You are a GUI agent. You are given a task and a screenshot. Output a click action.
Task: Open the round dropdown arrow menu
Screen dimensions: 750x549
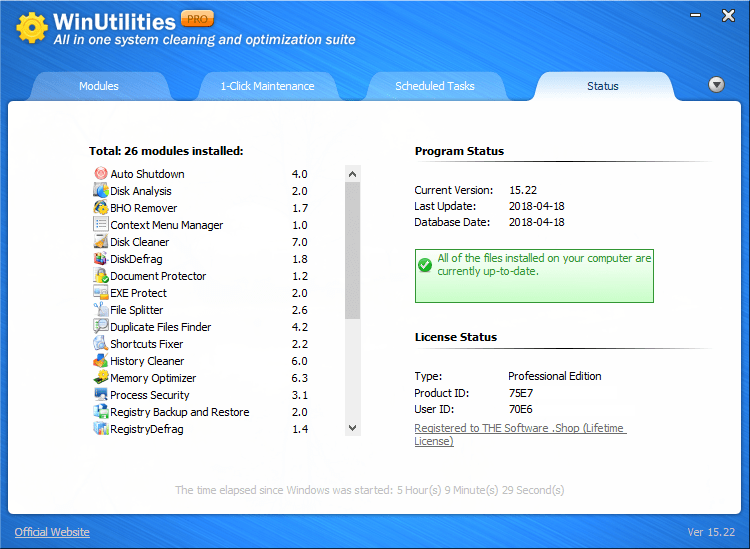click(x=716, y=85)
